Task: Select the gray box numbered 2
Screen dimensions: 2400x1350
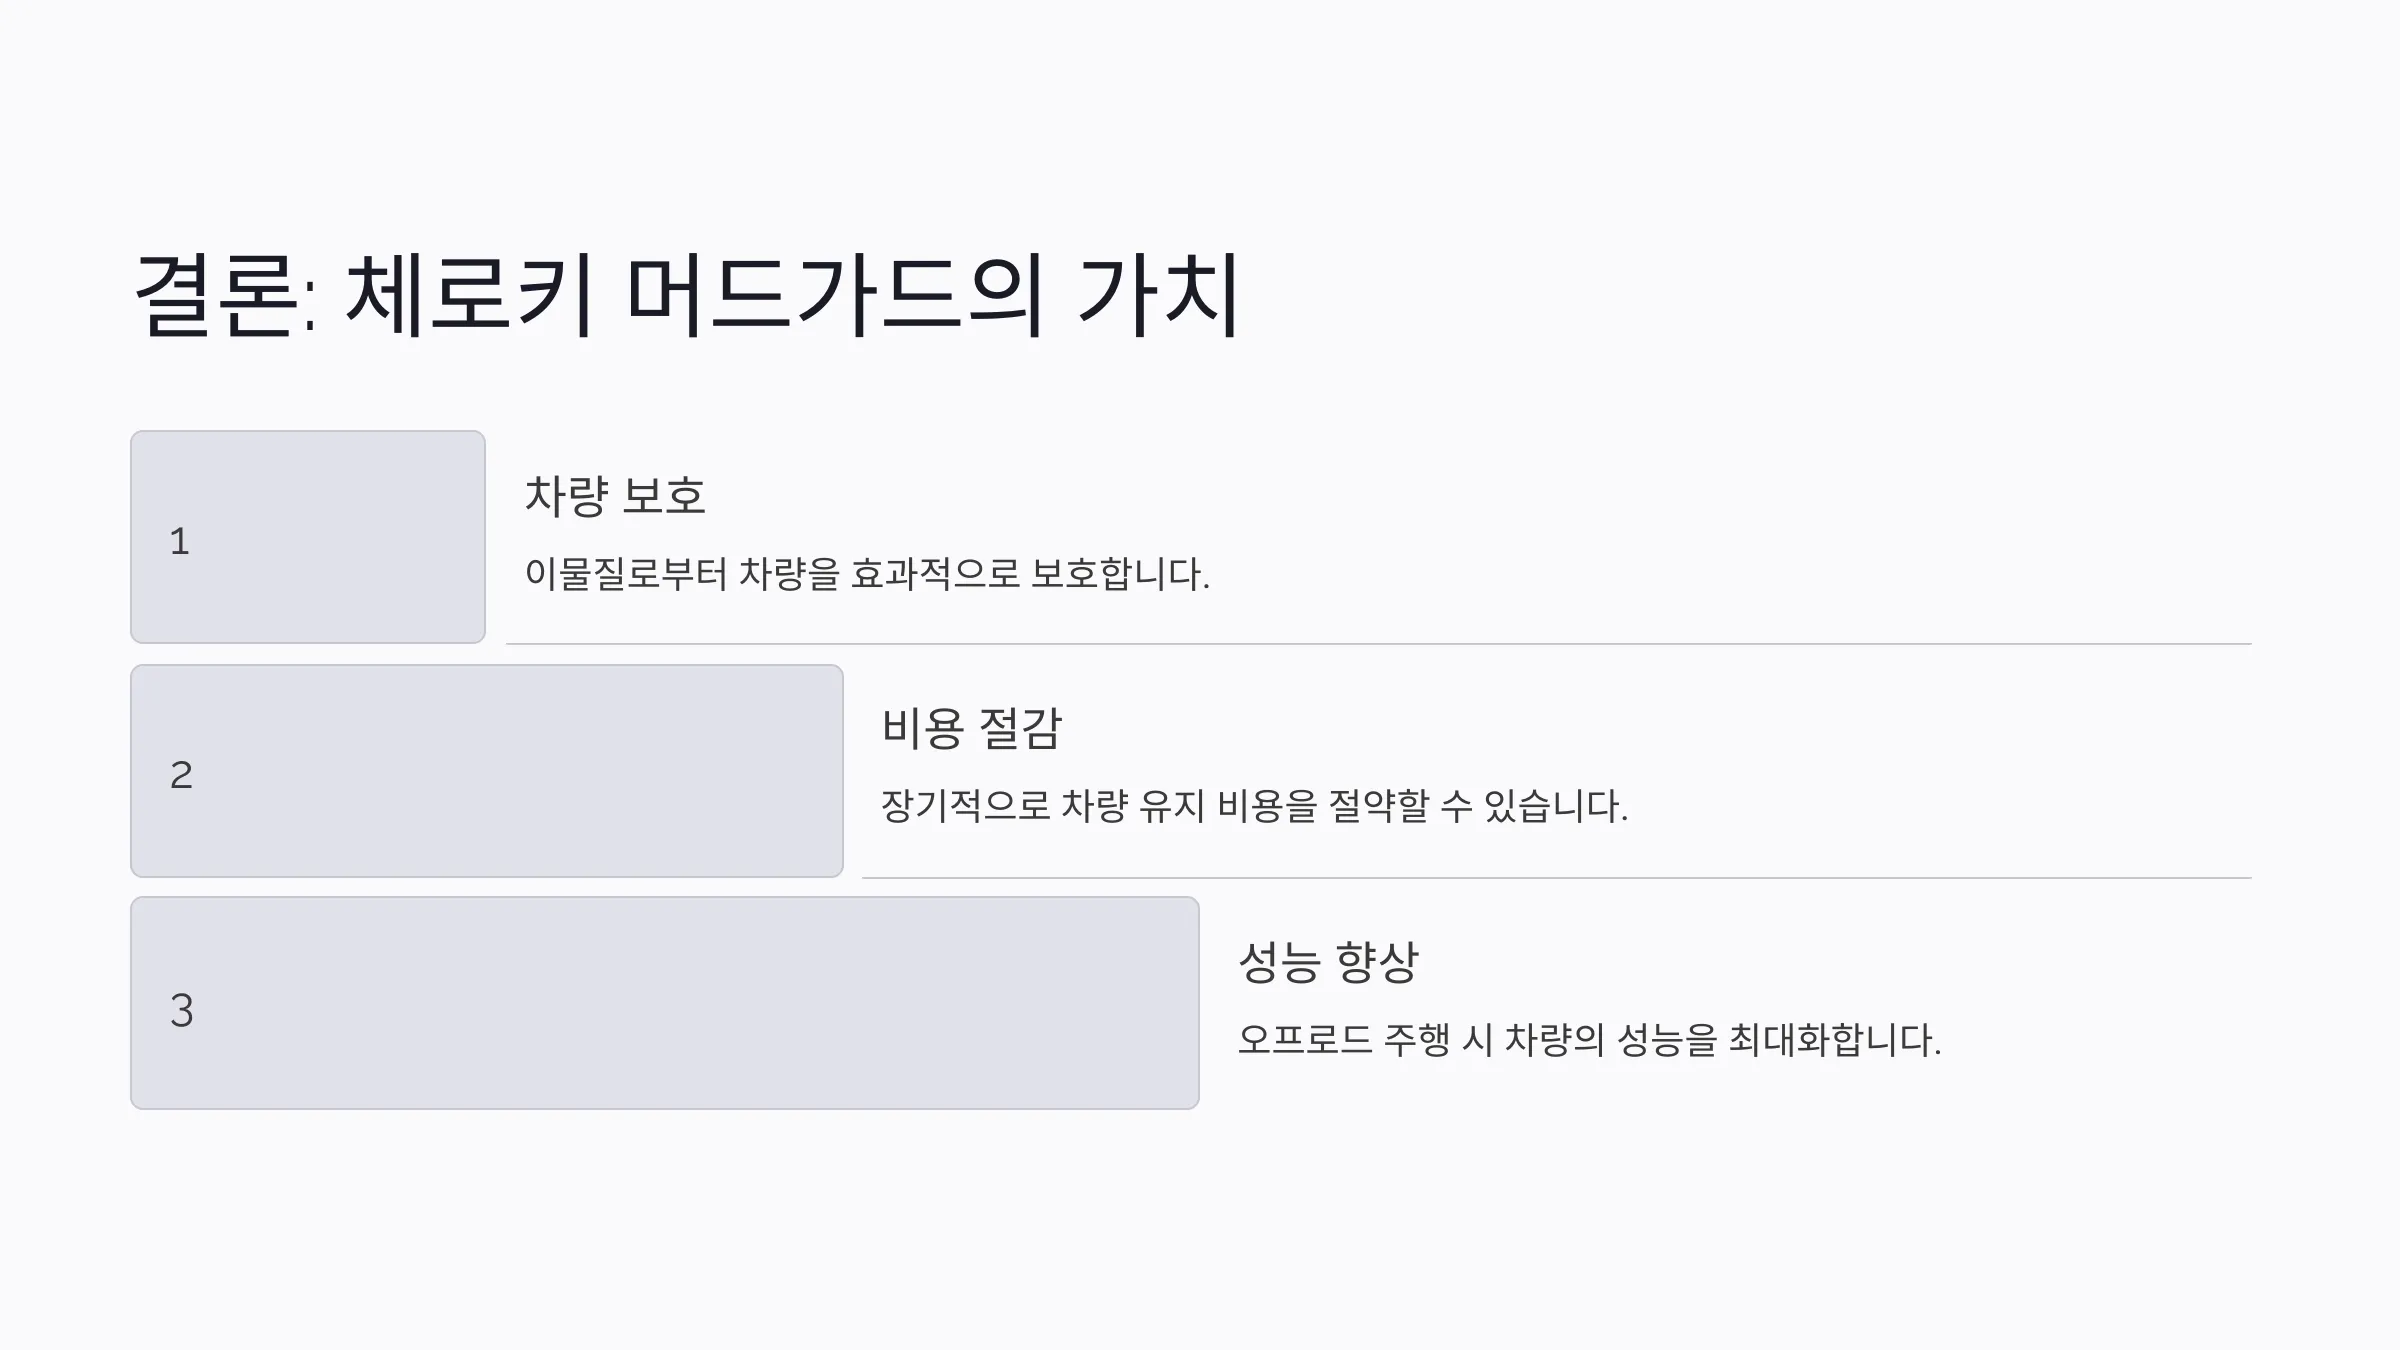Action: (487, 771)
